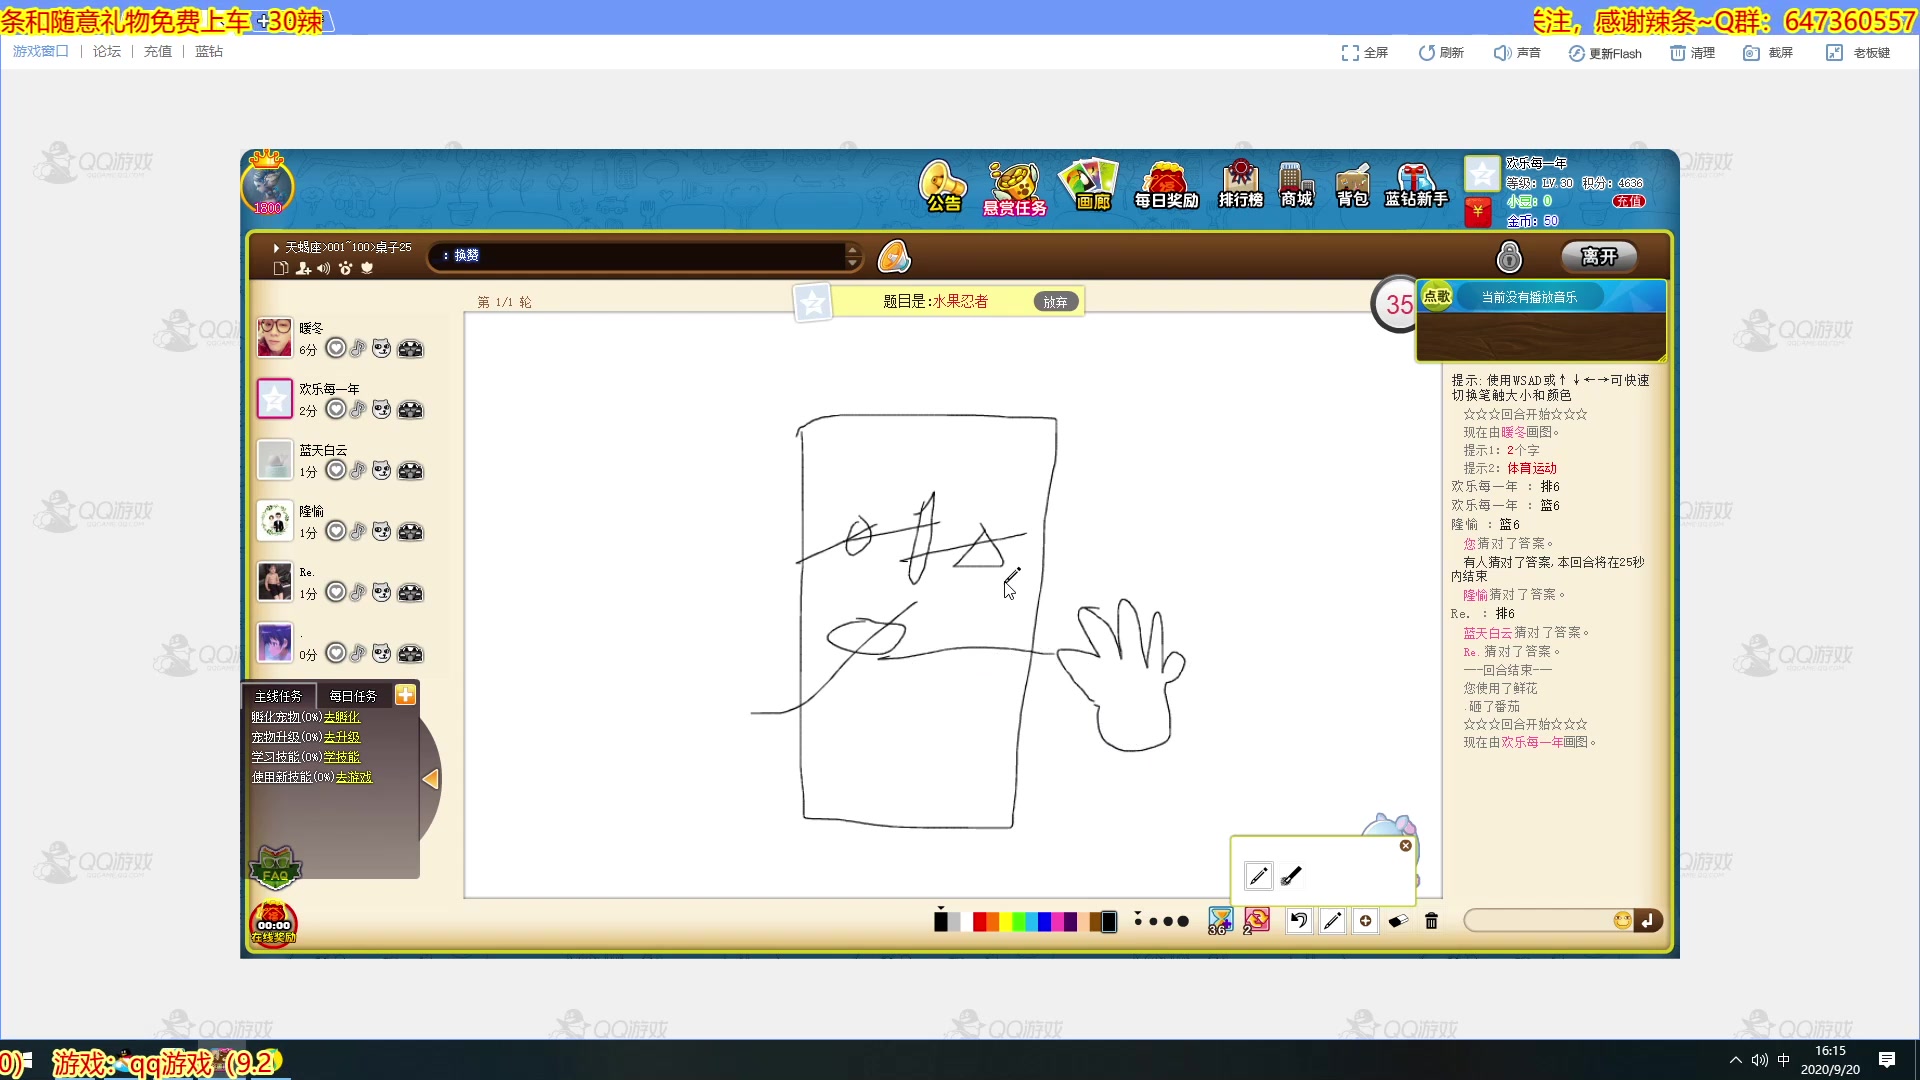Open the 背包 backpack
Image resolution: width=1920 pixels, height=1080 pixels.
click(x=1352, y=186)
